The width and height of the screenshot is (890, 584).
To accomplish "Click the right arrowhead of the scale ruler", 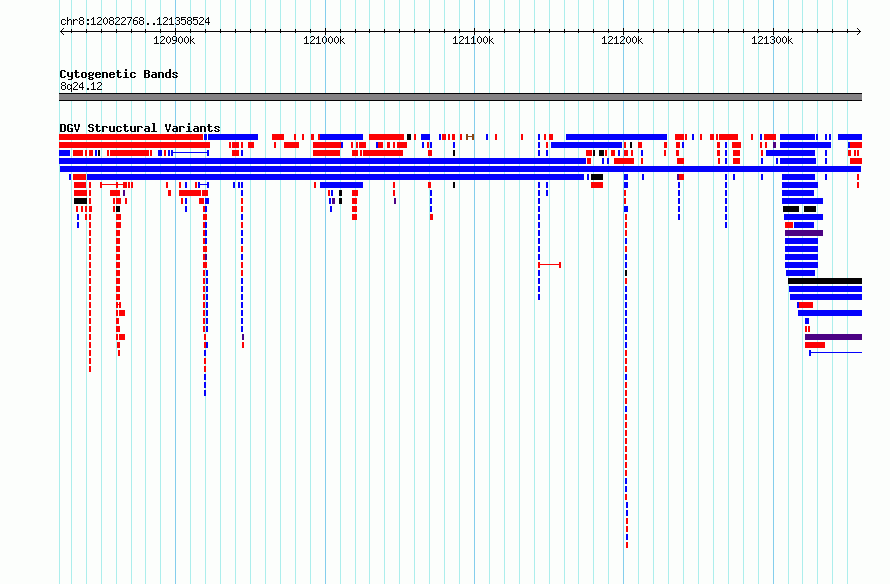I will (859, 32).
